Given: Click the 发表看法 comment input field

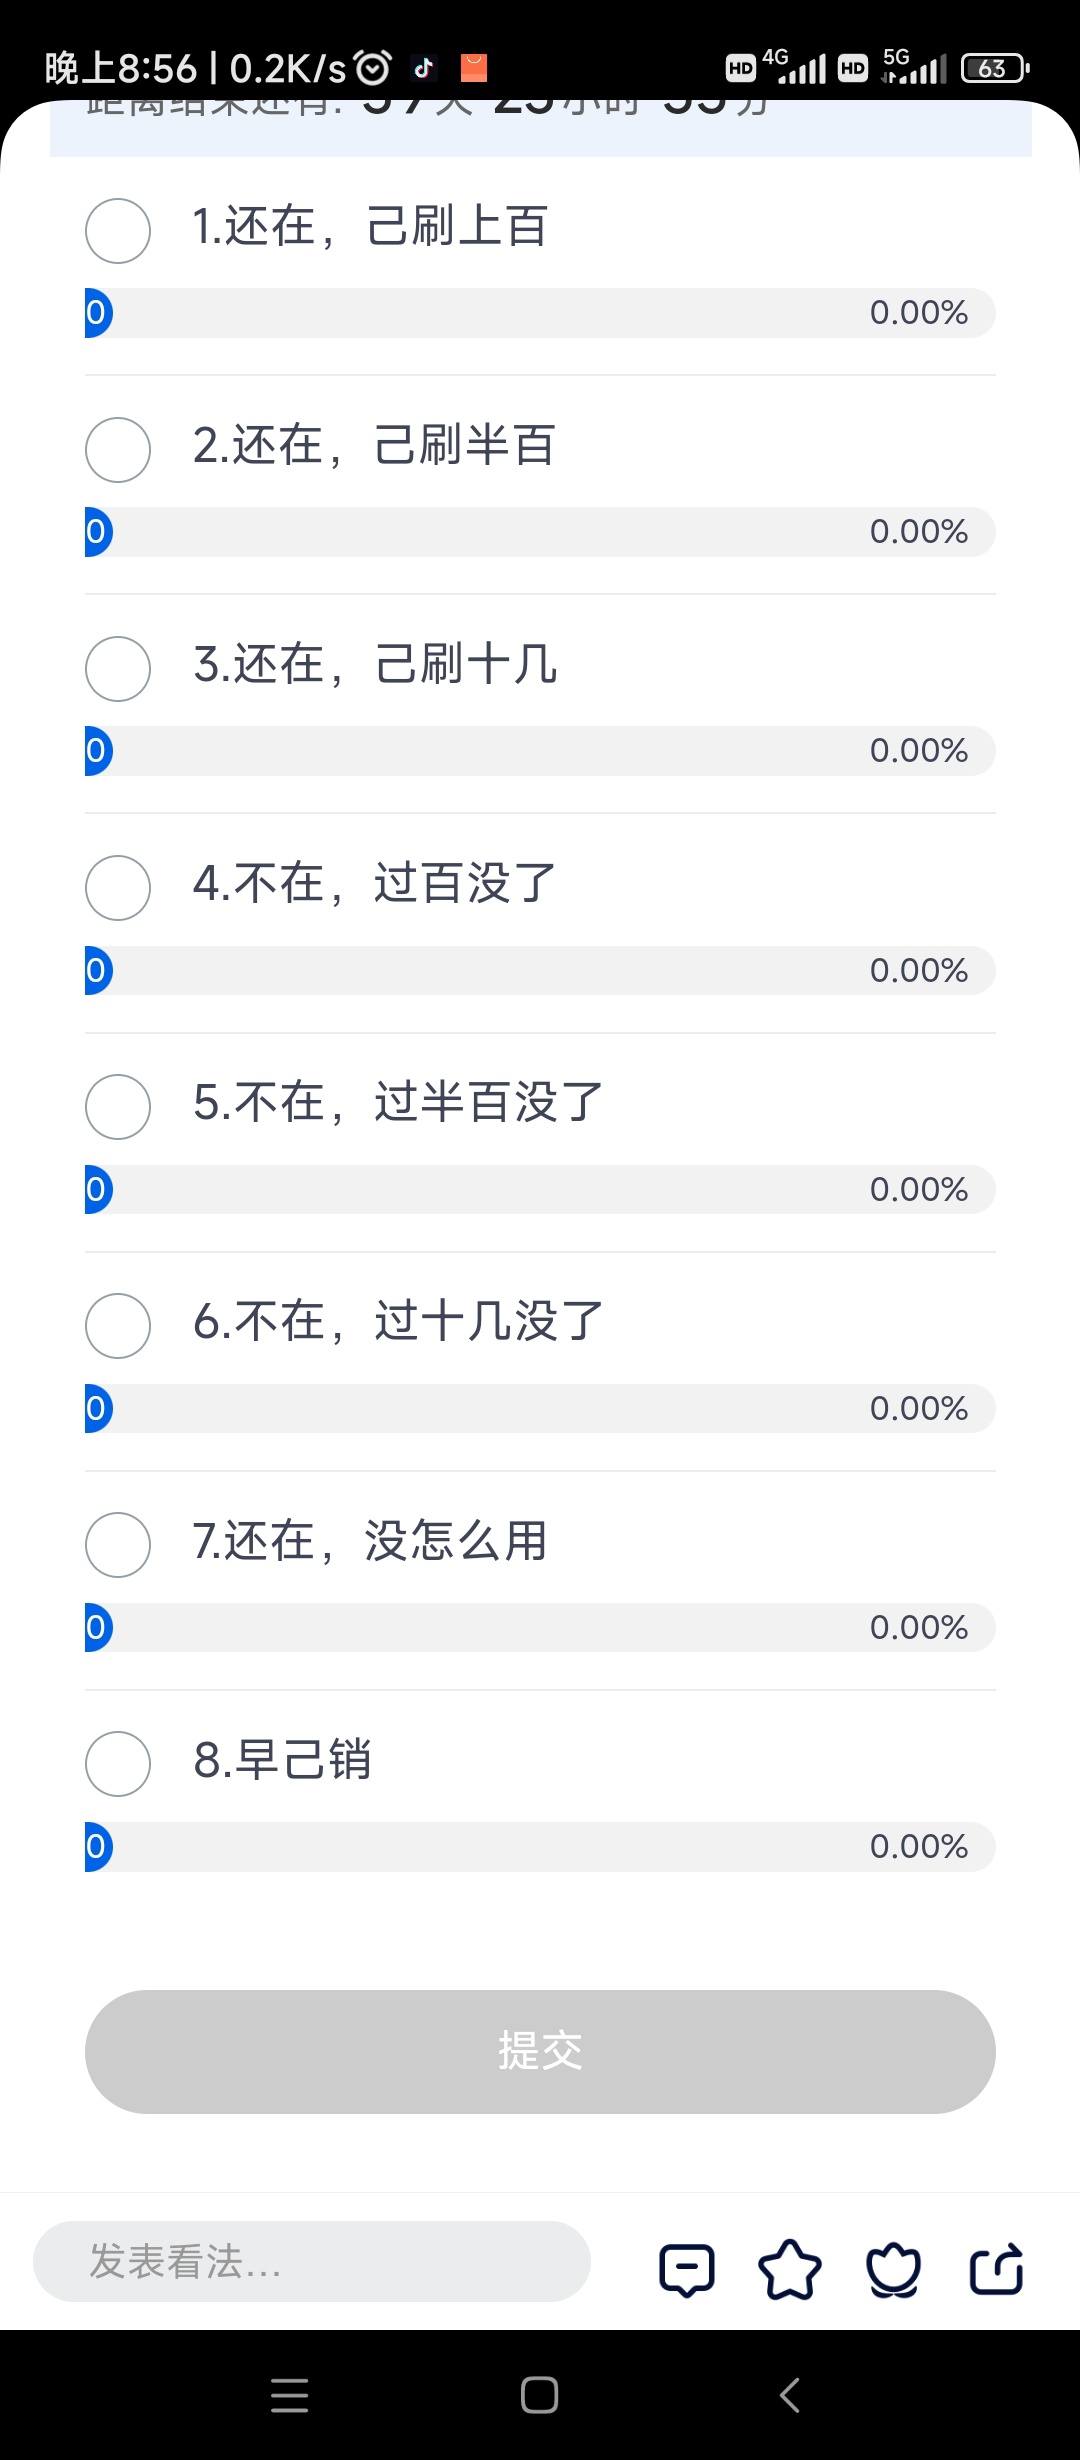Looking at the screenshot, I should pyautogui.click(x=312, y=2262).
